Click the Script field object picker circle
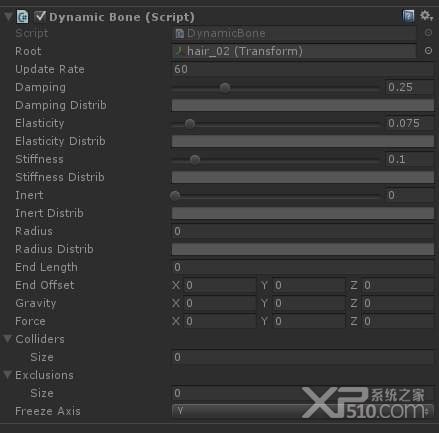Screen dimensions: 439x433 coord(428,33)
